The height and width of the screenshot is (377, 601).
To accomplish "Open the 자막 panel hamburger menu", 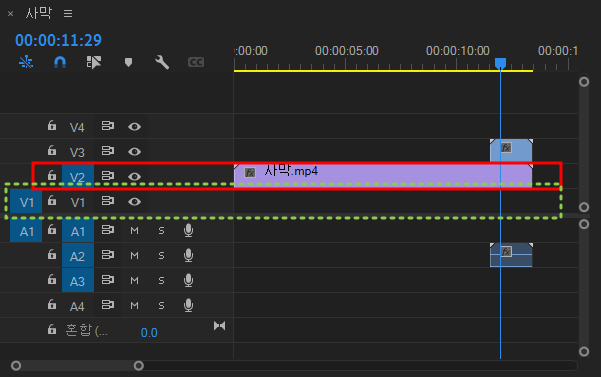I will click(x=68, y=14).
